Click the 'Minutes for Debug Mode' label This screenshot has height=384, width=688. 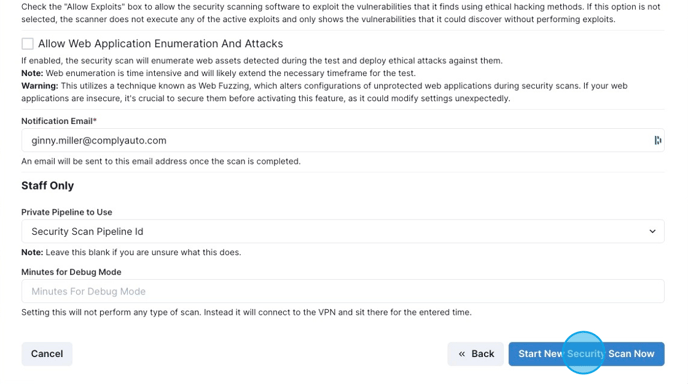71,272
